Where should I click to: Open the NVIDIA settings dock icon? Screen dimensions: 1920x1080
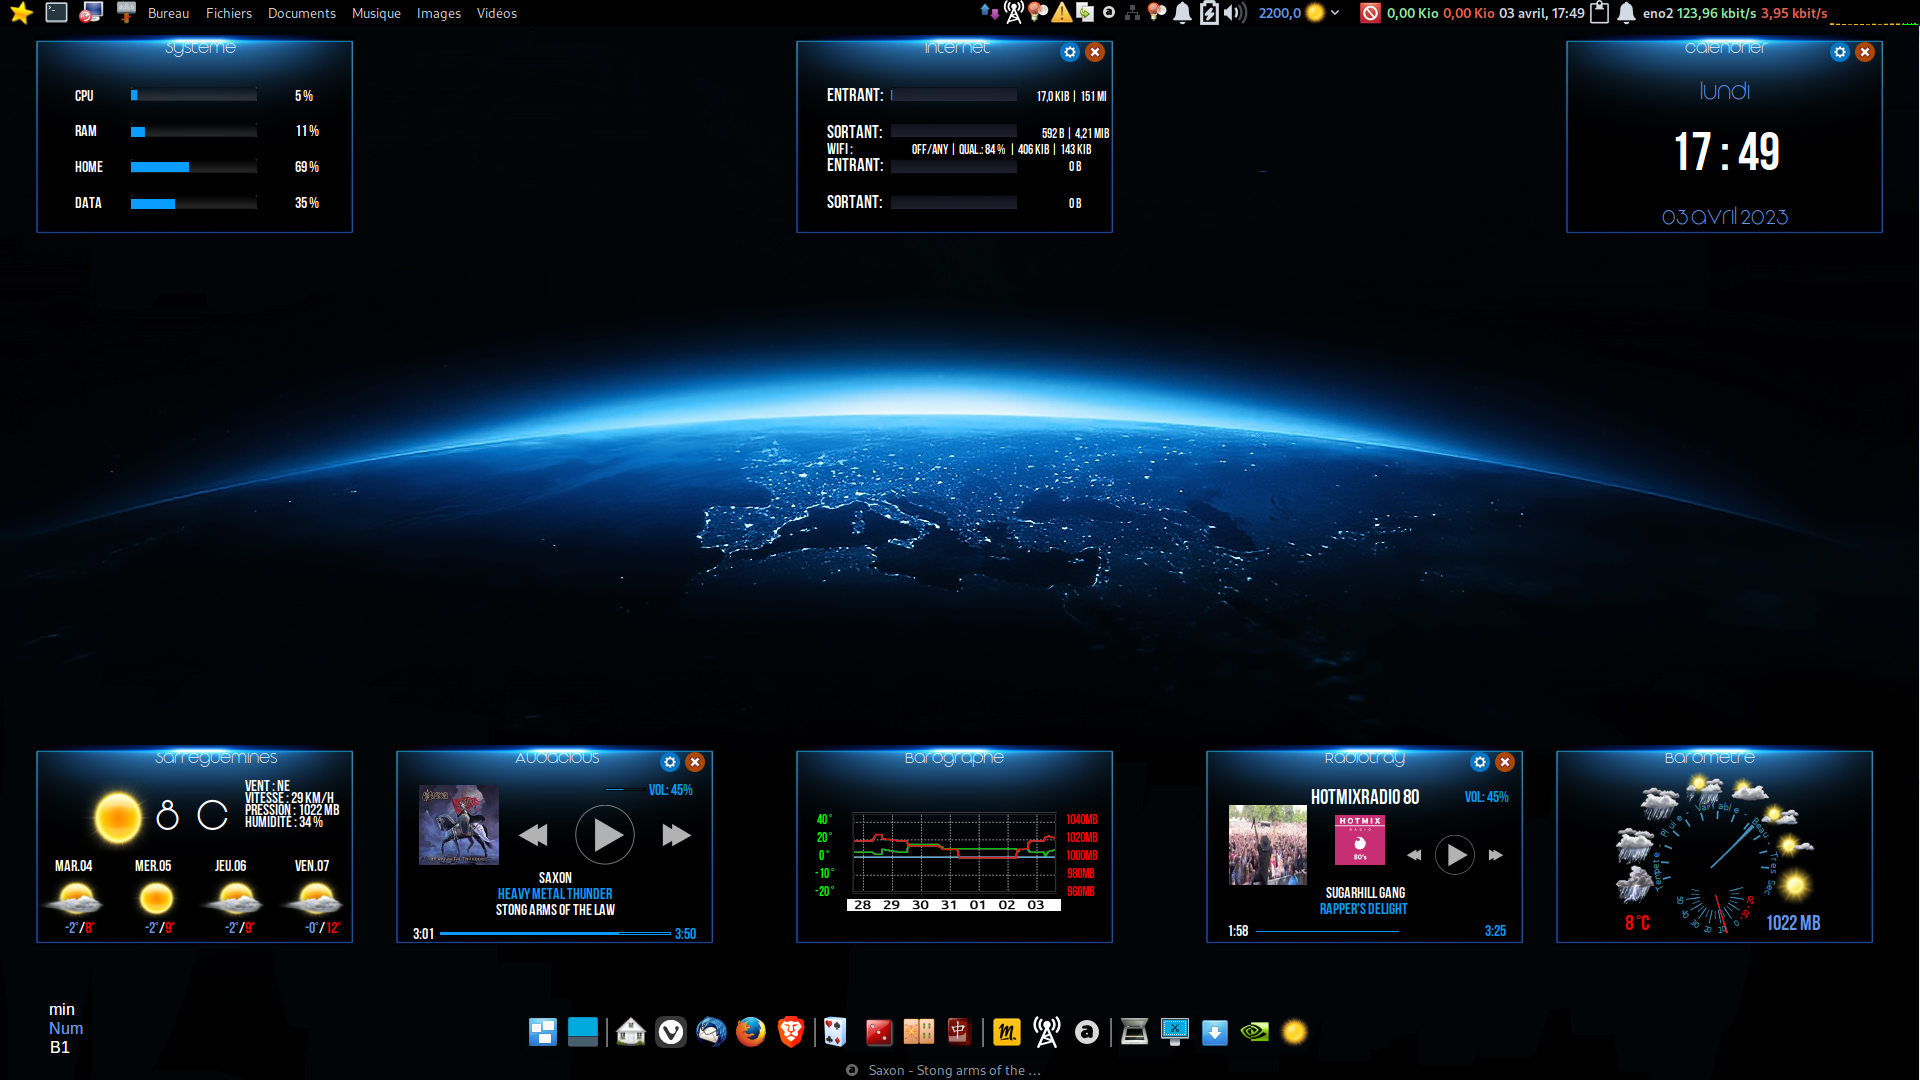(1254, 1031)
